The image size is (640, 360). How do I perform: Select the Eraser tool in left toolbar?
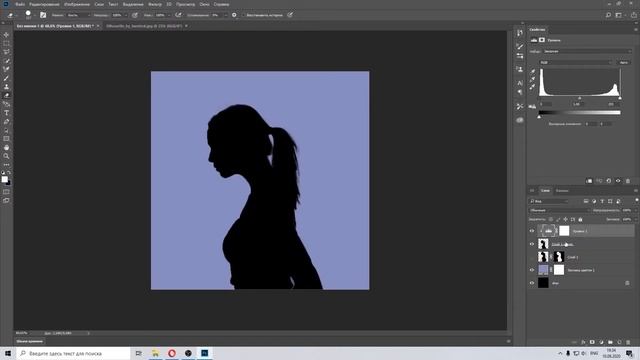pyautogui.click(x=7, y=96)
